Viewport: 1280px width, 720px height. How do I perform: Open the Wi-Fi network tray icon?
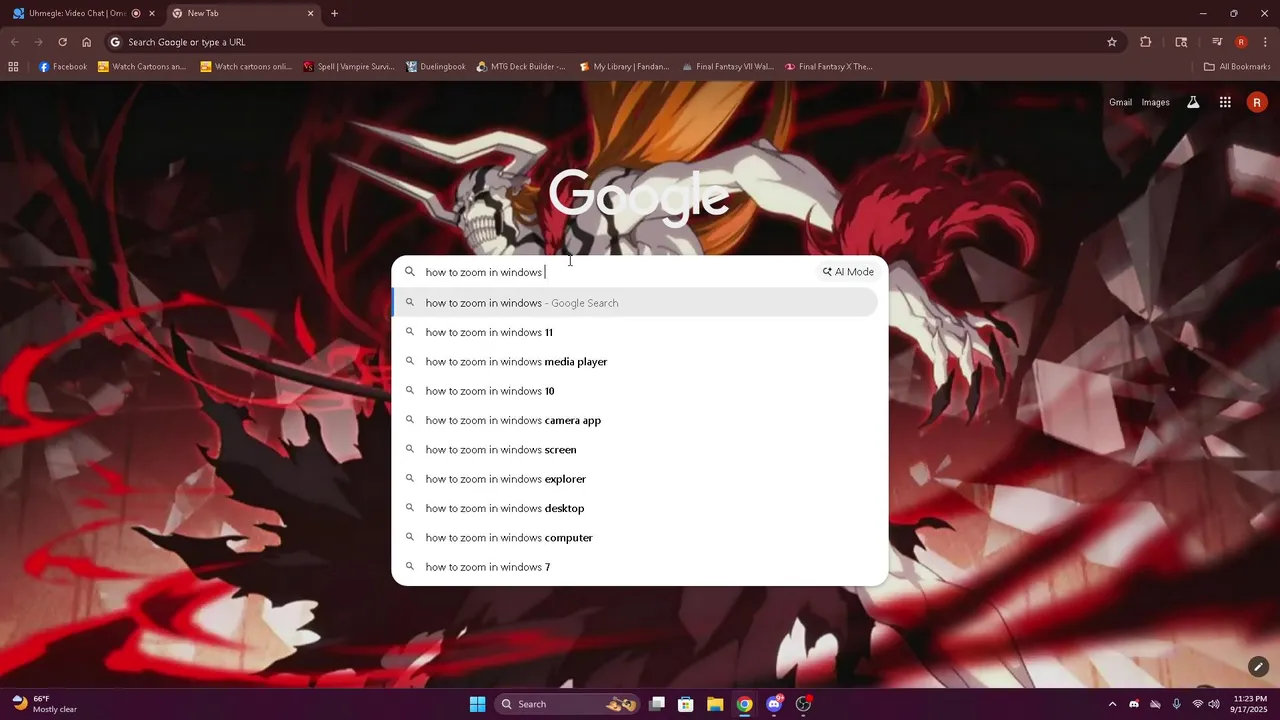coord(1198,704)
